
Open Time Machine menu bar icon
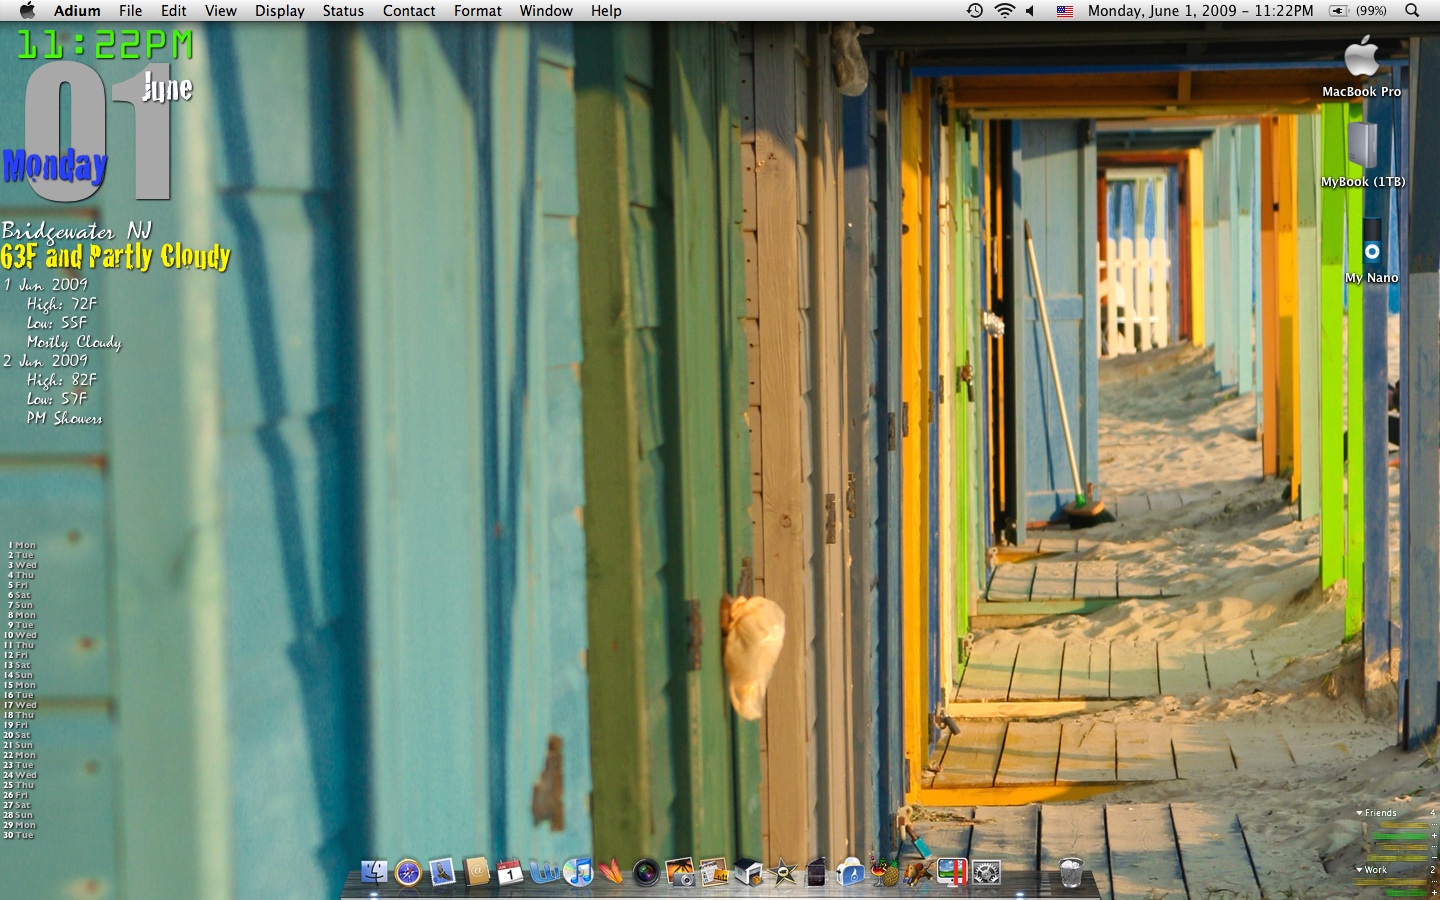point(974,10)
